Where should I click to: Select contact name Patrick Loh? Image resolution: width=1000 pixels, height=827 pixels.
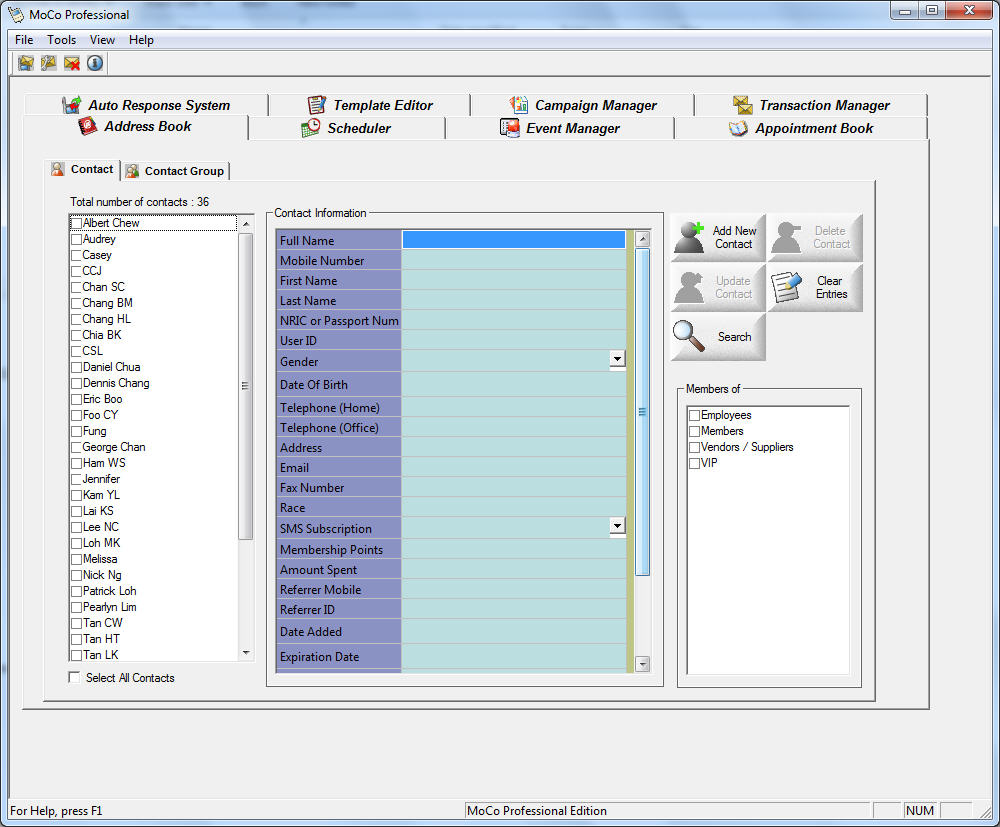[x=109, y=591]
